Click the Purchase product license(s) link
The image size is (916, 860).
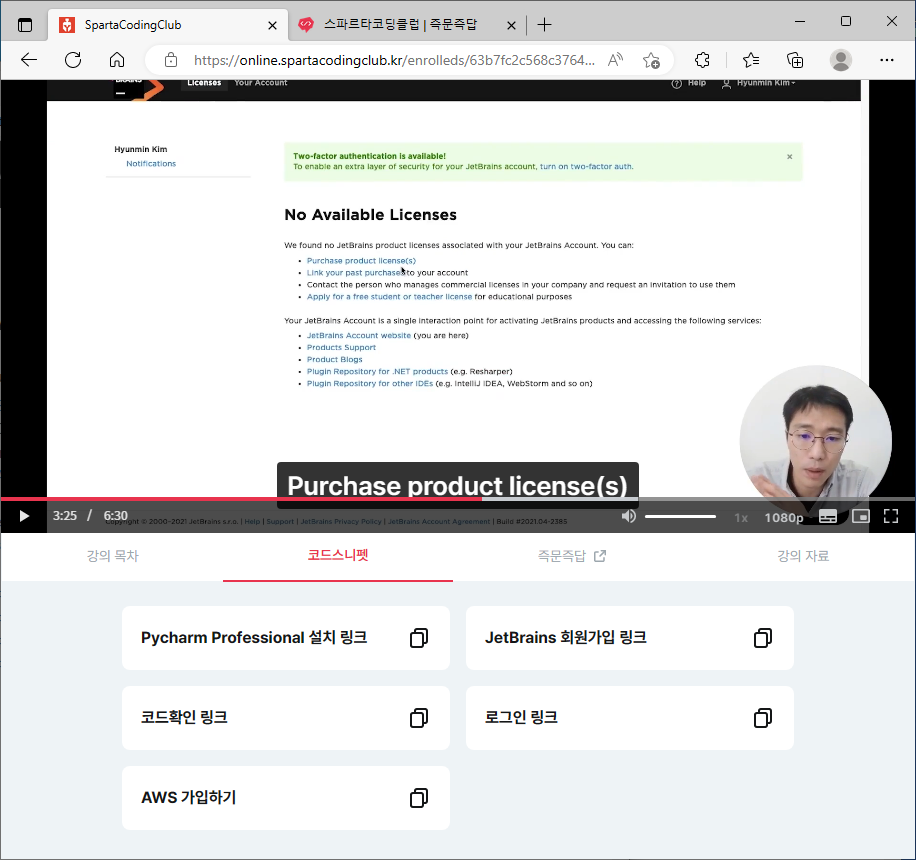point(361,261)
